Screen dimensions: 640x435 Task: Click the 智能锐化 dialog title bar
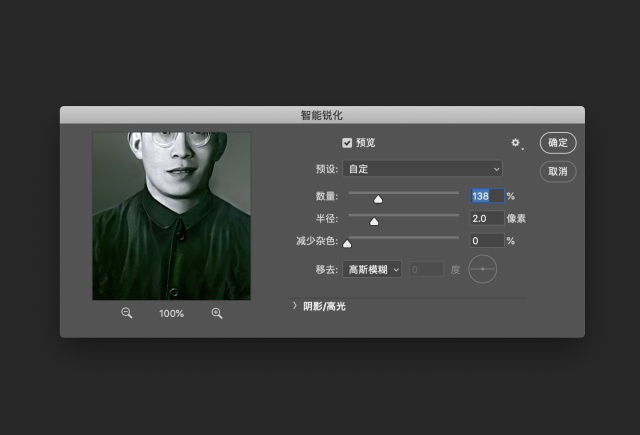pyautogui.click(x=322, y=115)
